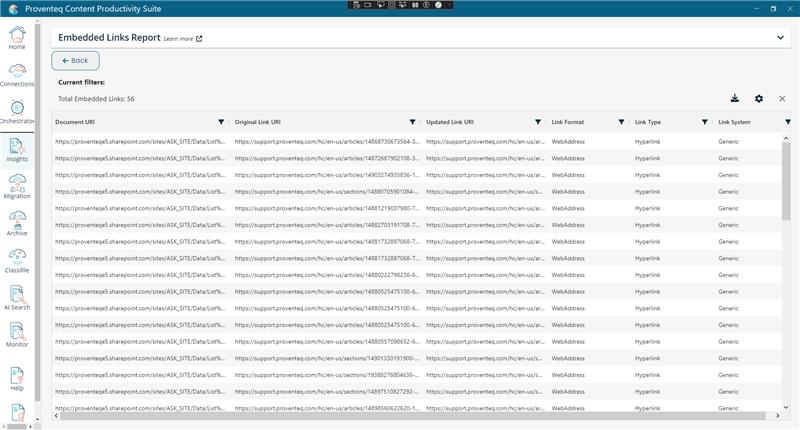
Task: Select original link ending 14882703191708-7
Action: click(x=327, y=225)
